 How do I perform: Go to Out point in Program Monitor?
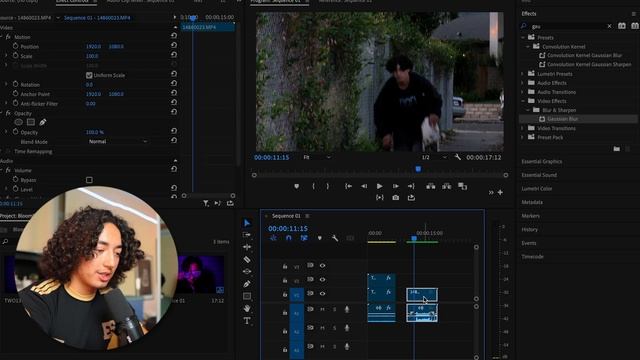pos(411,186)
